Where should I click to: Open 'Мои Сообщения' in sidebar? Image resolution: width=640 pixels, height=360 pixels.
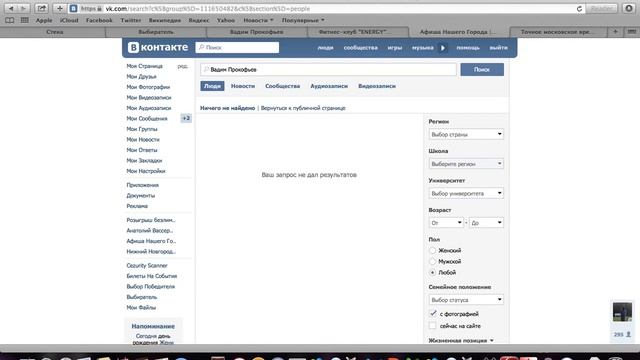(x=147, y=118)
